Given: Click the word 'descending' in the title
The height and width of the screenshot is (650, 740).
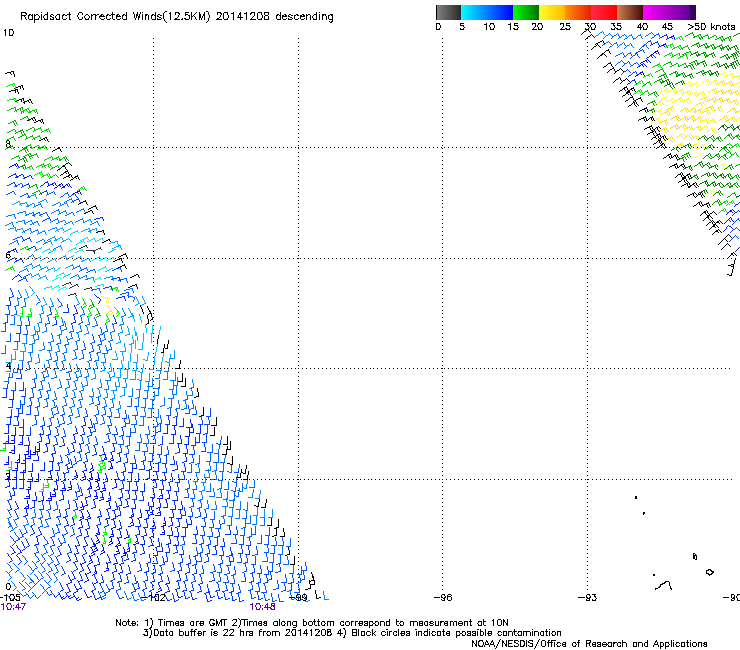Looking at the screenshot, I should [x=304, y=17].
